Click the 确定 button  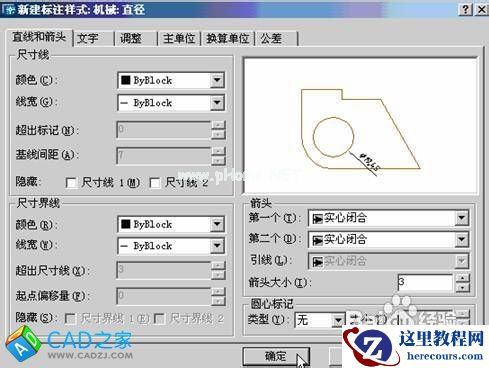click(276, 356)
